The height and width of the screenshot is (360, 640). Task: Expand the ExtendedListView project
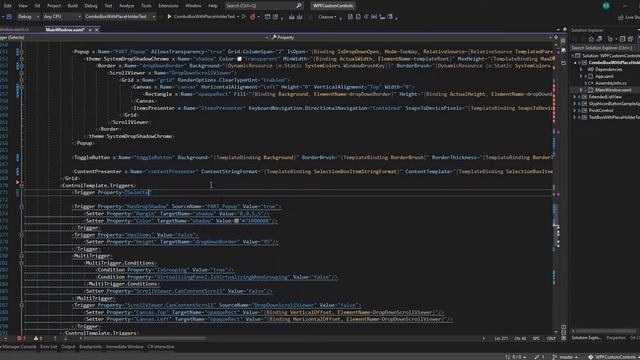[576, 97]
